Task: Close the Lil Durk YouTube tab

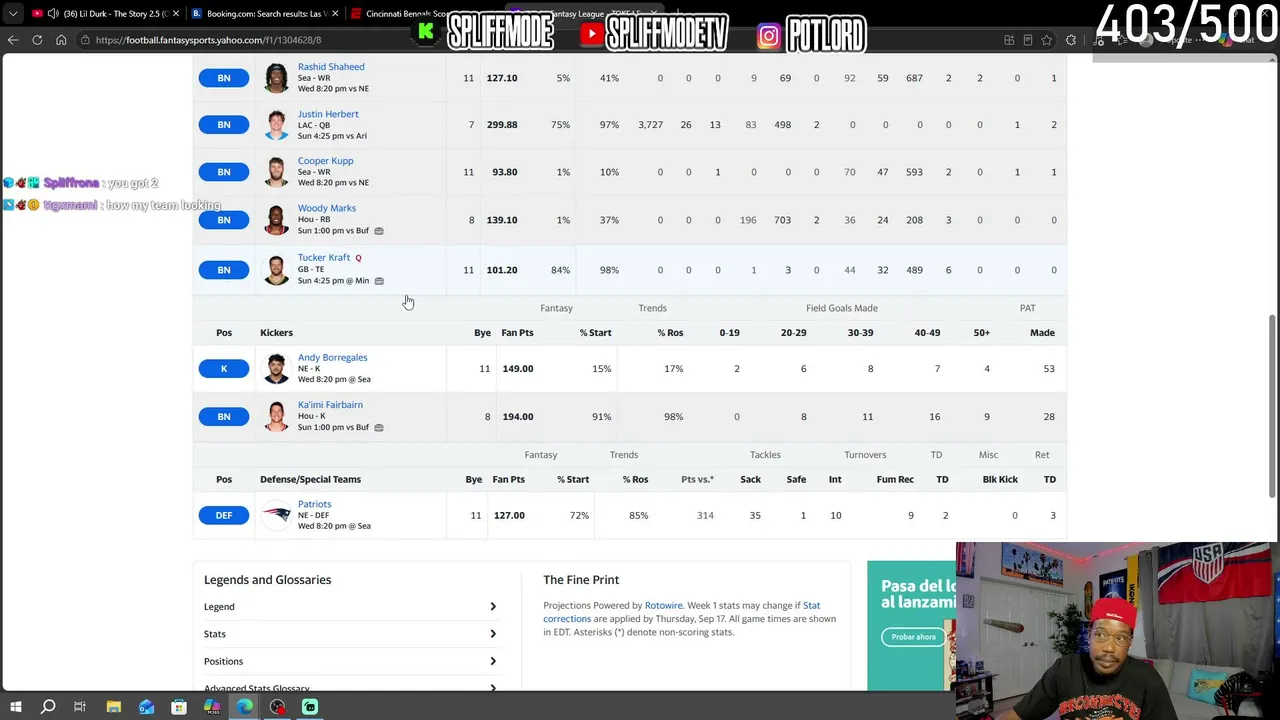Action: (x=176, y=14)
